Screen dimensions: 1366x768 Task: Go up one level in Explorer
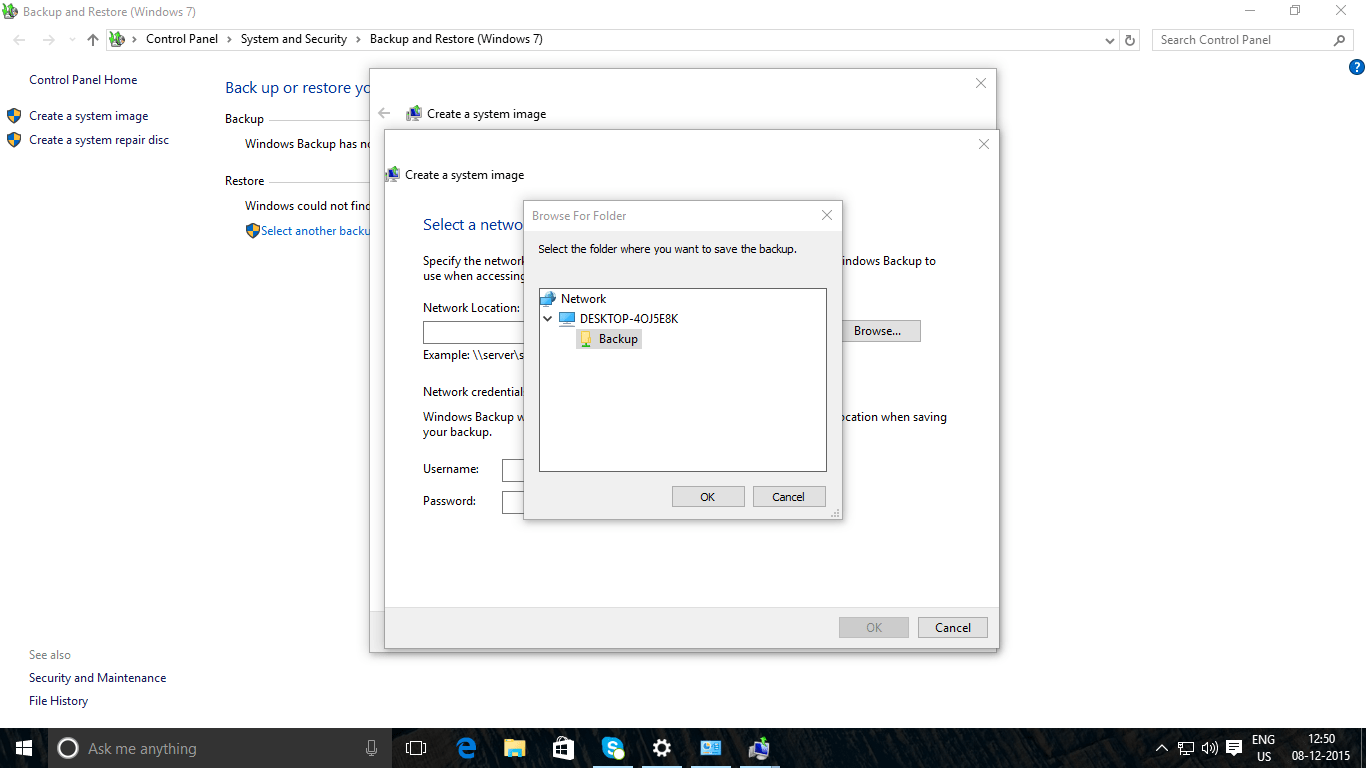(93, 40)
